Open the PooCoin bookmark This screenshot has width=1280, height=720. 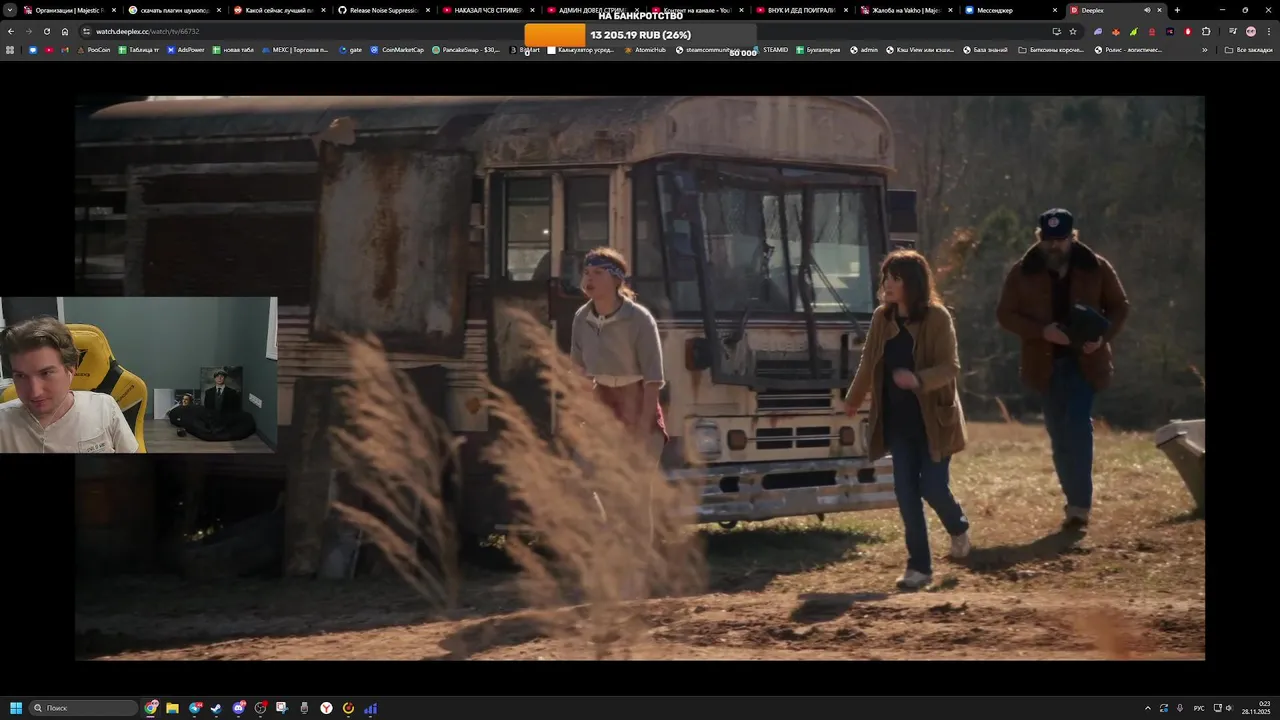pyautogui.click(x=93, y=49)
